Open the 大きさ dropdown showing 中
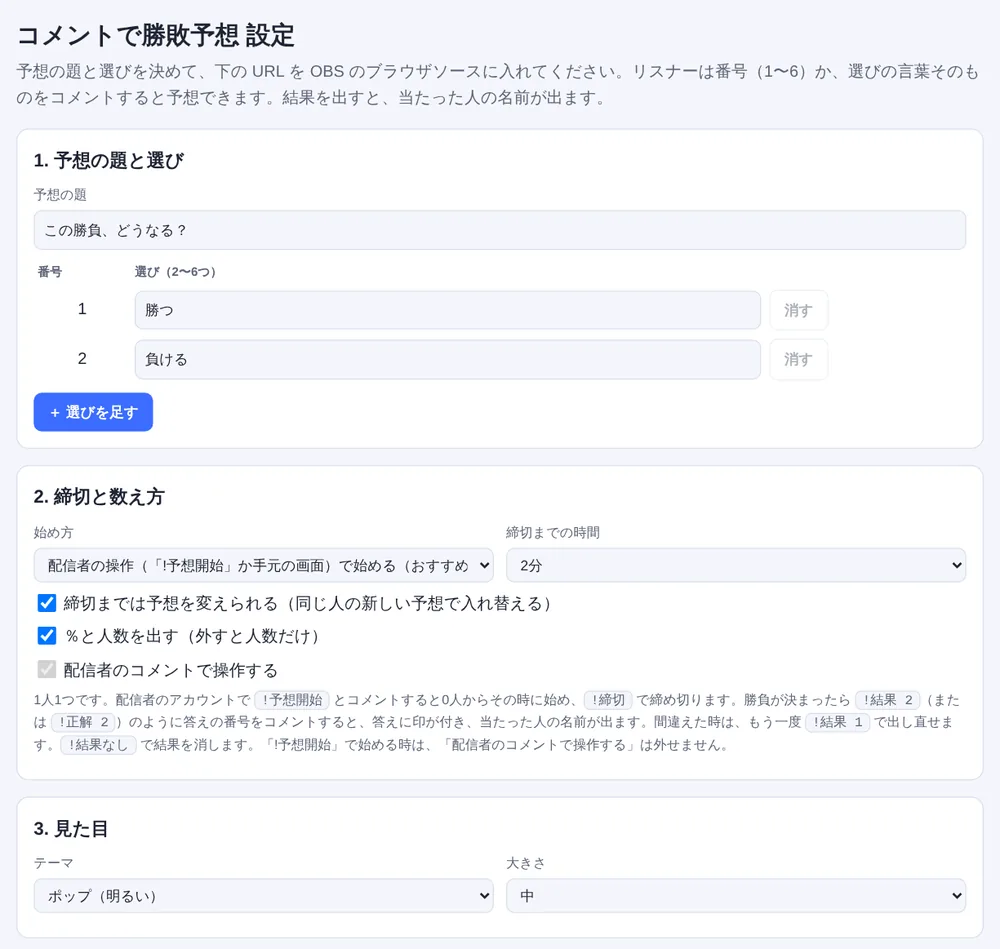 coord(736,895)
